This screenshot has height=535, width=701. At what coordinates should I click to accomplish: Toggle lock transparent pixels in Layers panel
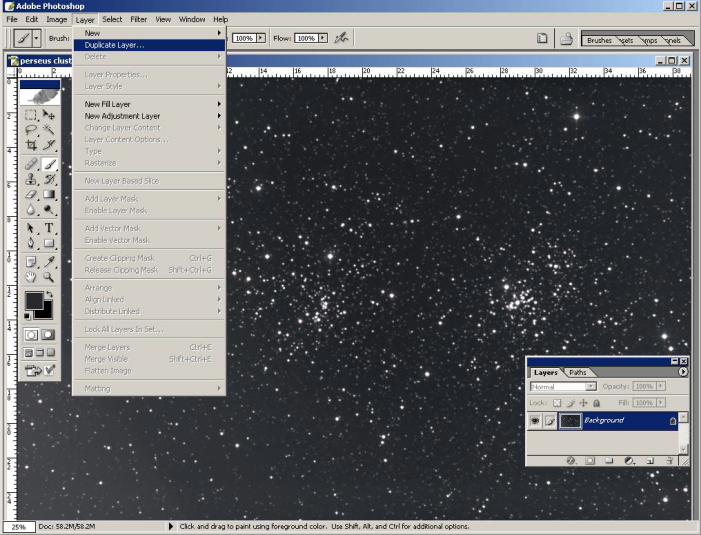(x=558, y=402)
